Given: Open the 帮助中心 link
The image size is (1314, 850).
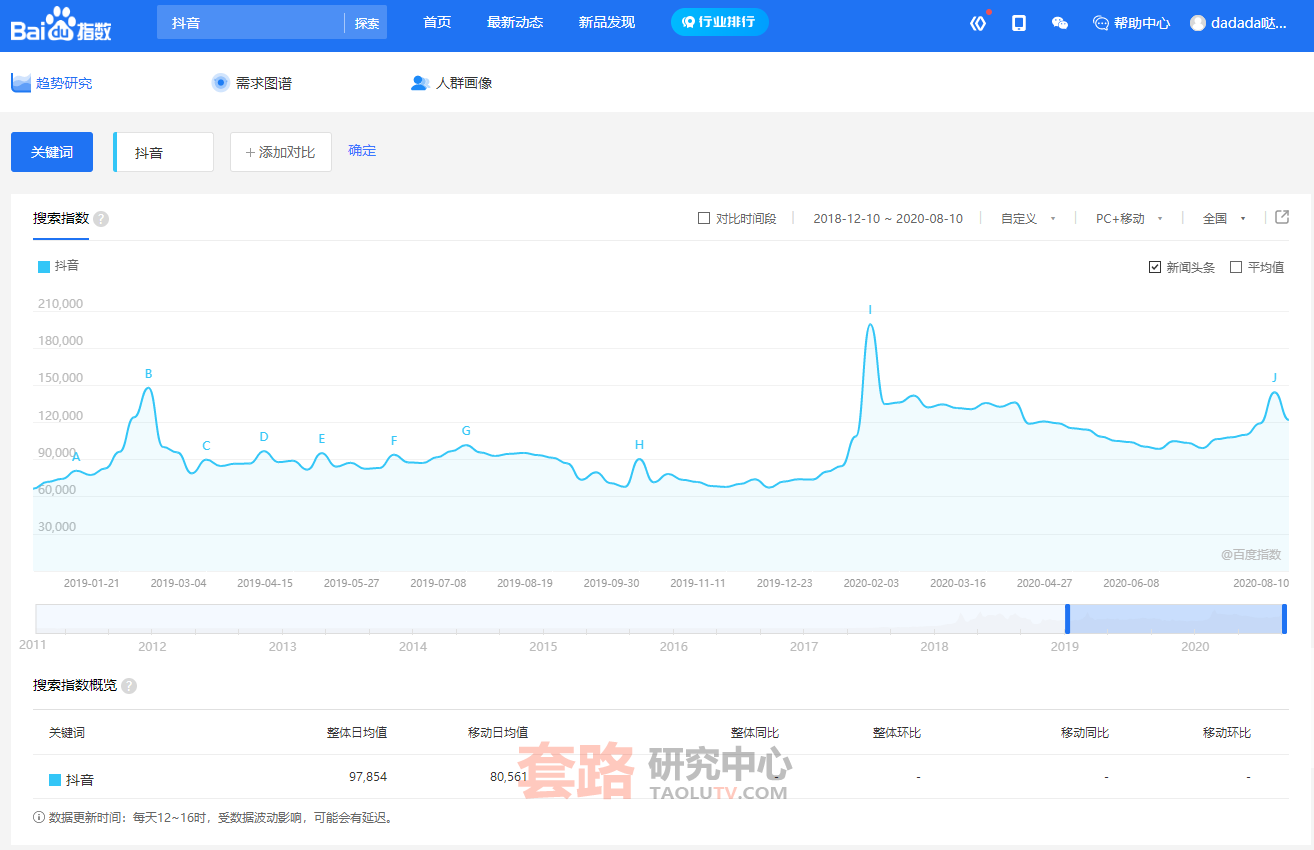Looking at the screenshot, I should [x=1142, y=23].
